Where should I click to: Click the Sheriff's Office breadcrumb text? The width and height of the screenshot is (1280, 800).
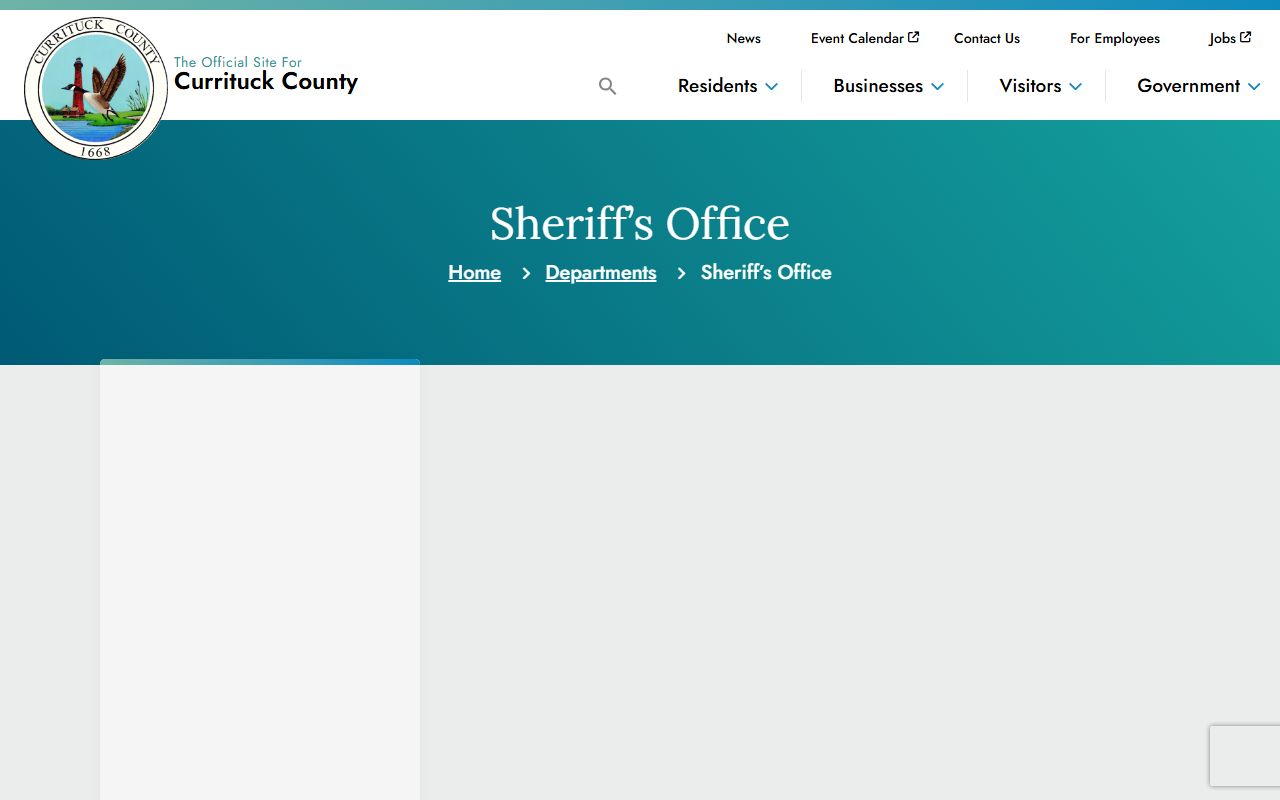[x=766, y=272]
